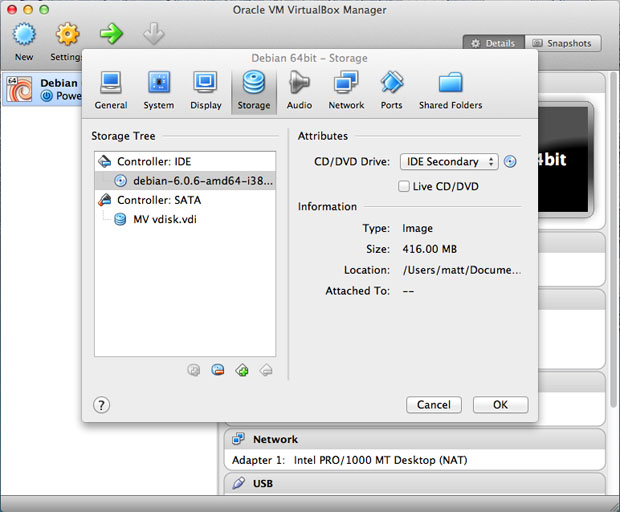
Task: Click the grey Discard down-arrow icon
Action: tap(153, 34)
